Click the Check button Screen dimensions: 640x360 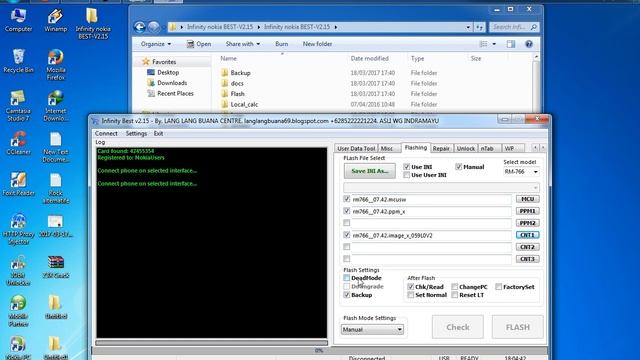(x=458, y=327)
